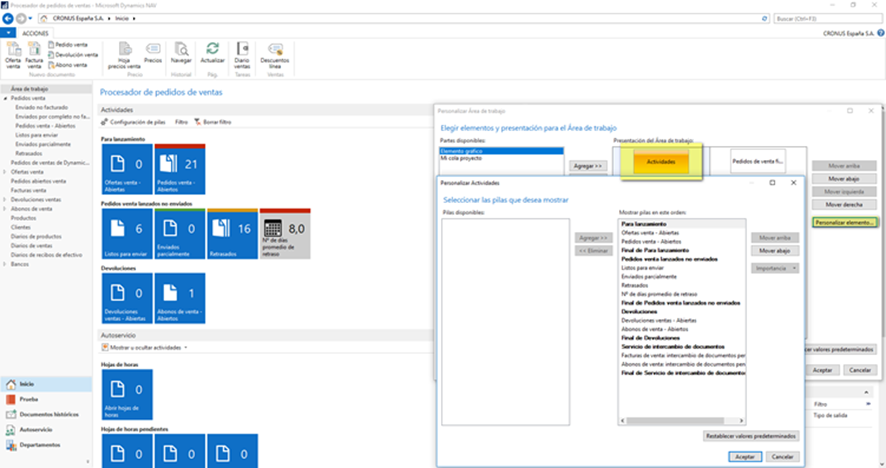Open the Abonos de venta - Abiertos tile

click(x=180, y=298)
